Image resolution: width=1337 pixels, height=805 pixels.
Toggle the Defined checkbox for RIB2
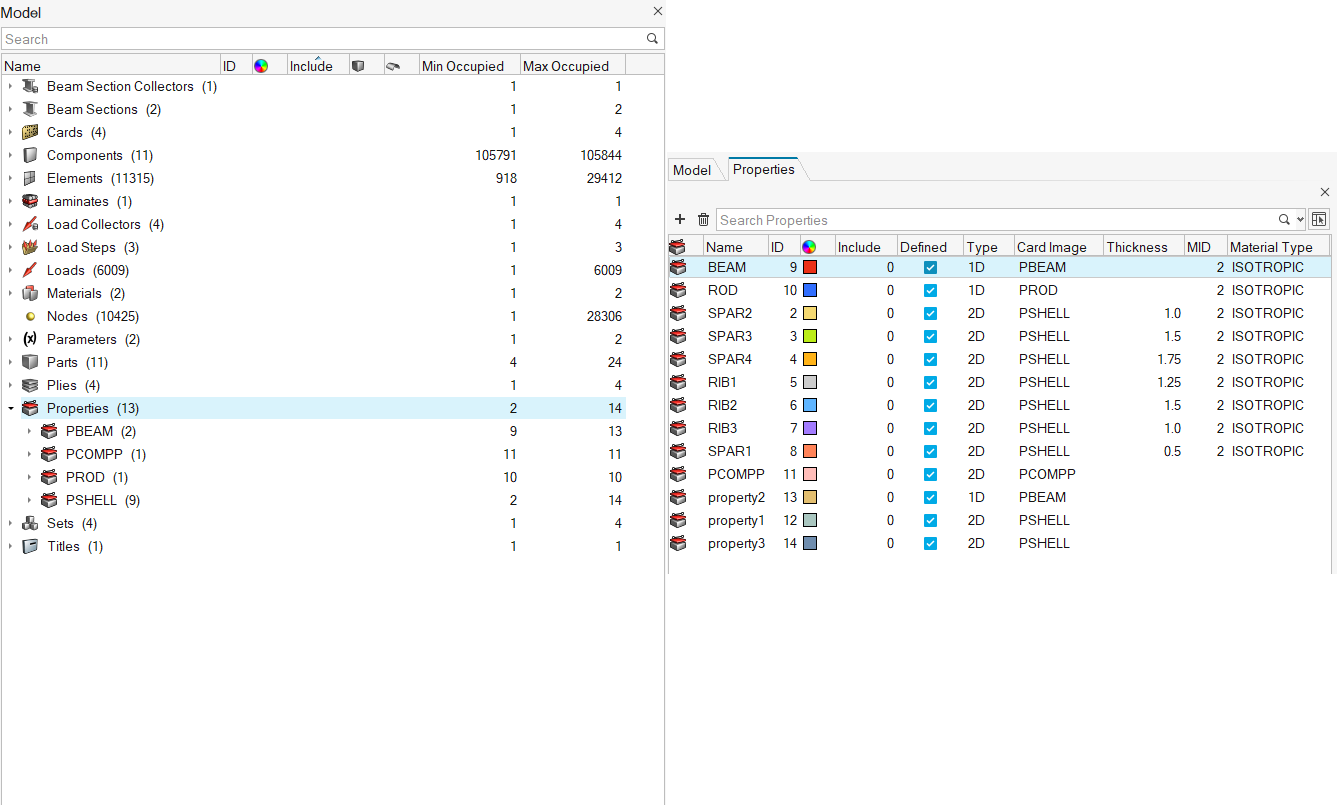[x=930, y=406]
